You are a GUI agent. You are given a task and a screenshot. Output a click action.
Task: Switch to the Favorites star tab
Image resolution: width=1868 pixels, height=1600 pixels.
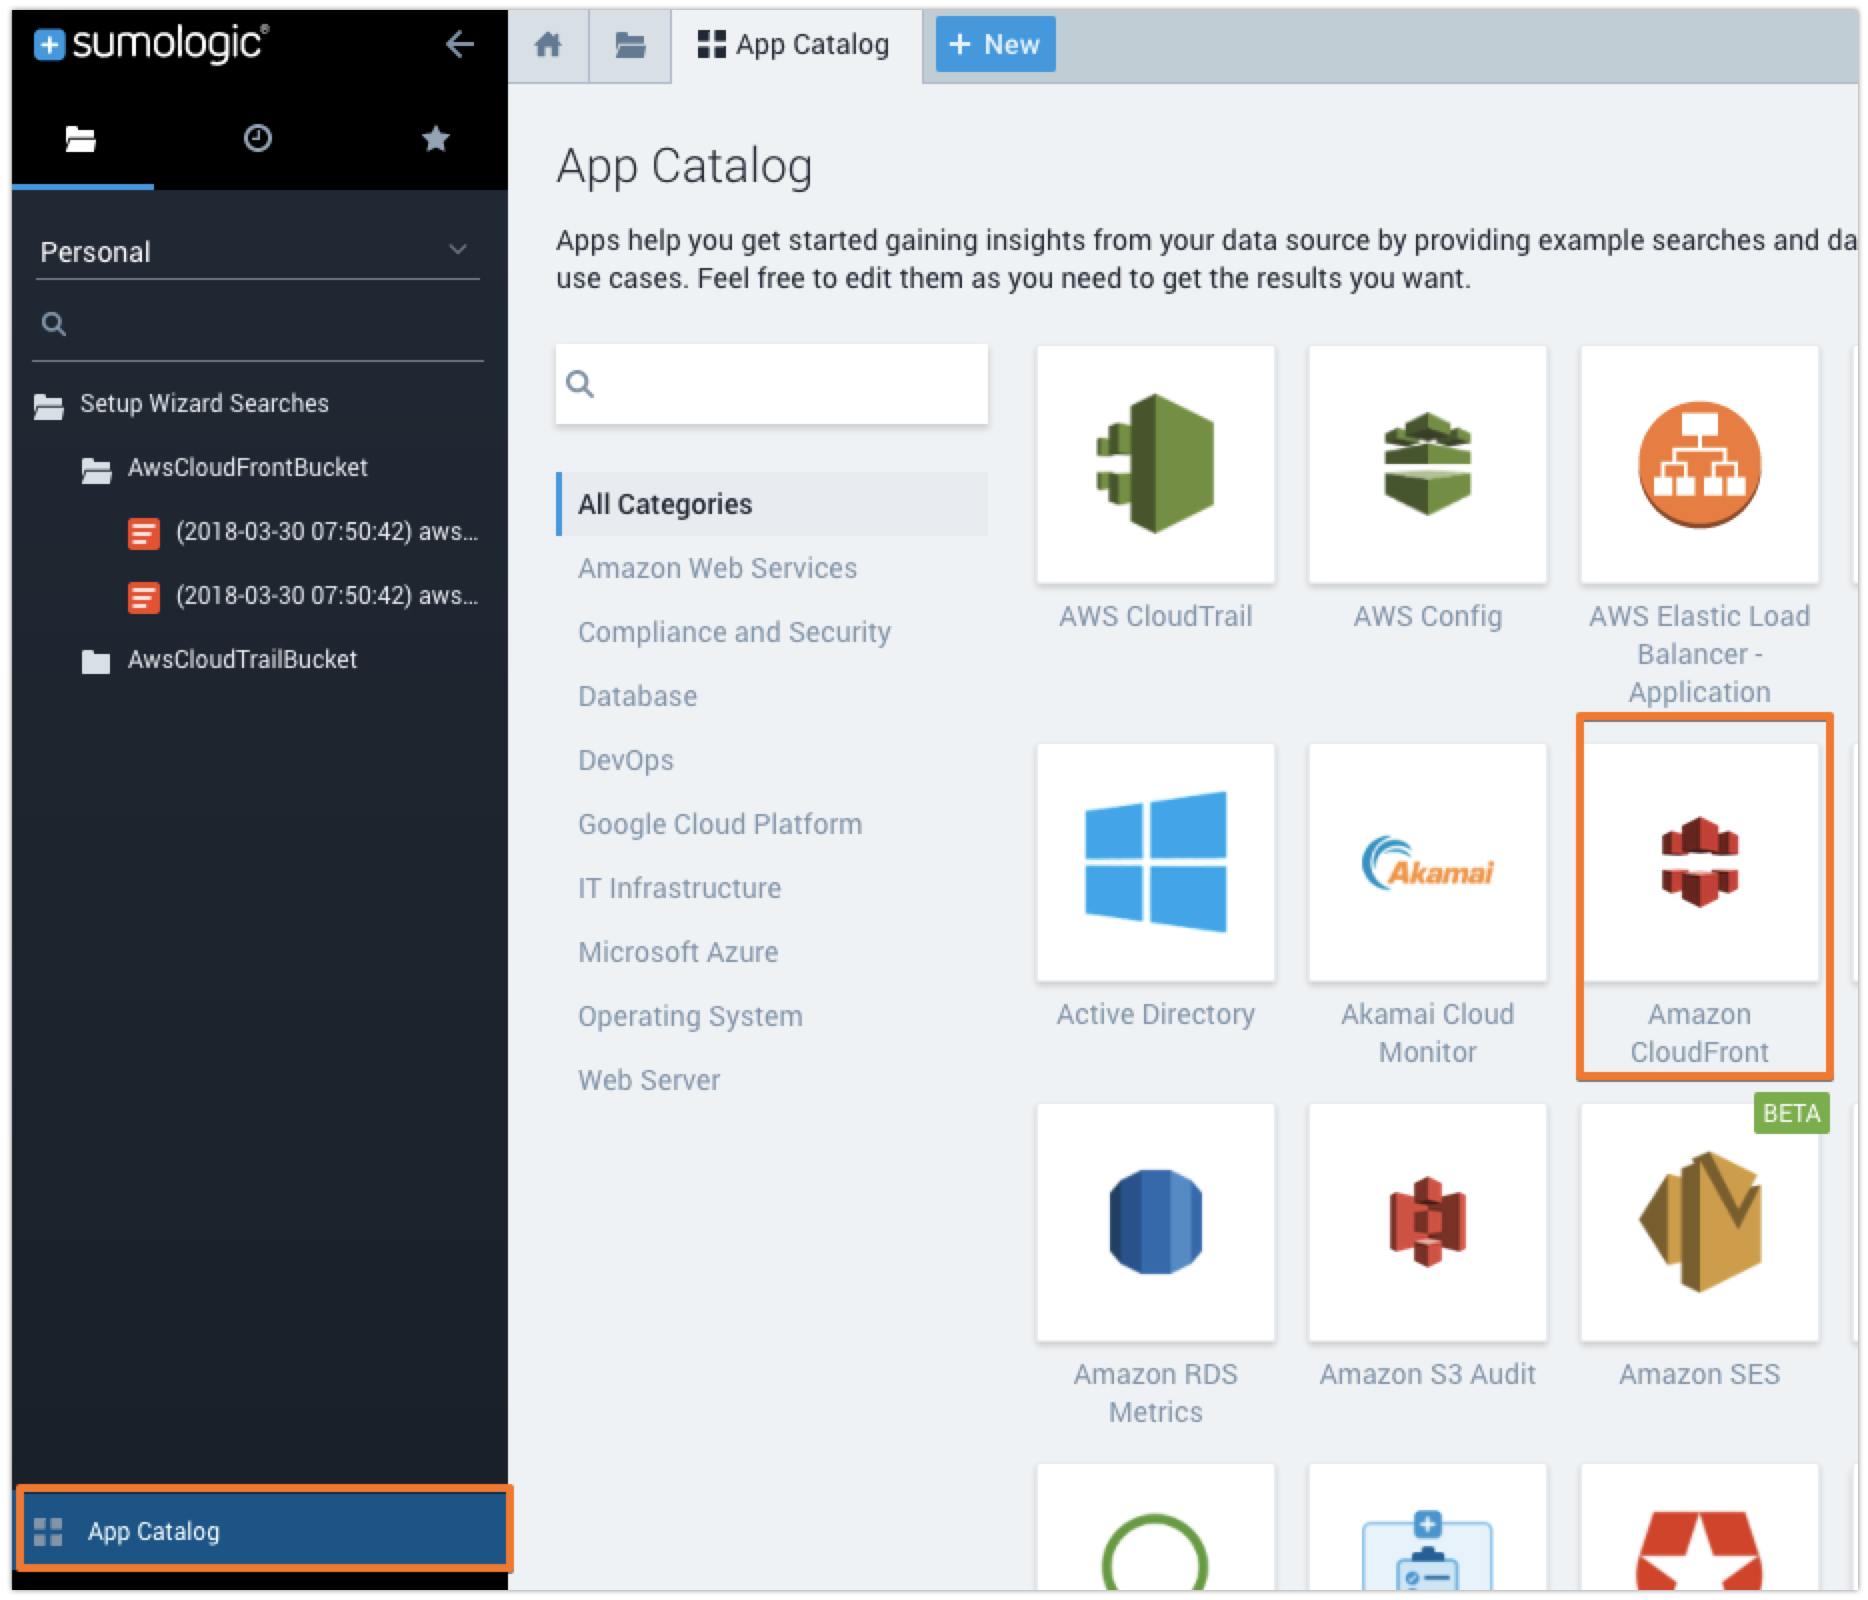(436, 139)
